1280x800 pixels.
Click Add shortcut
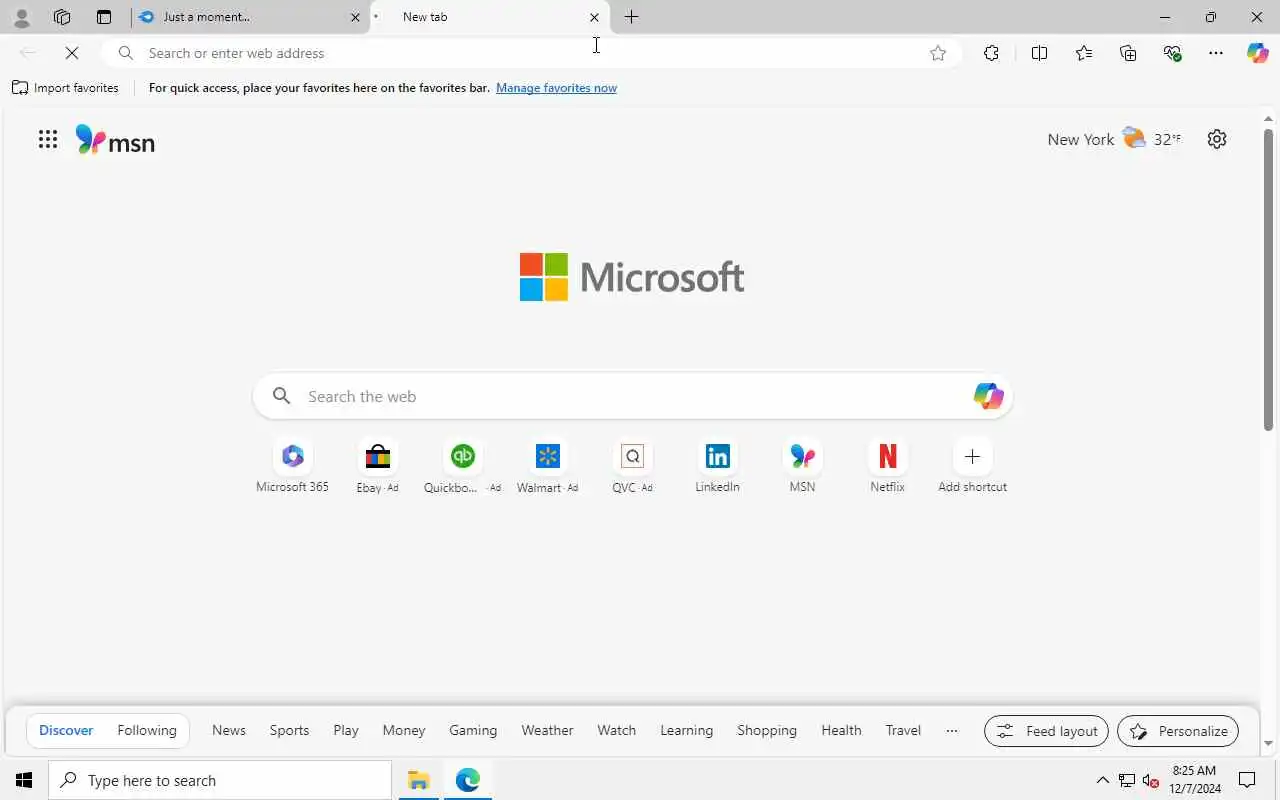pos(972,467)
